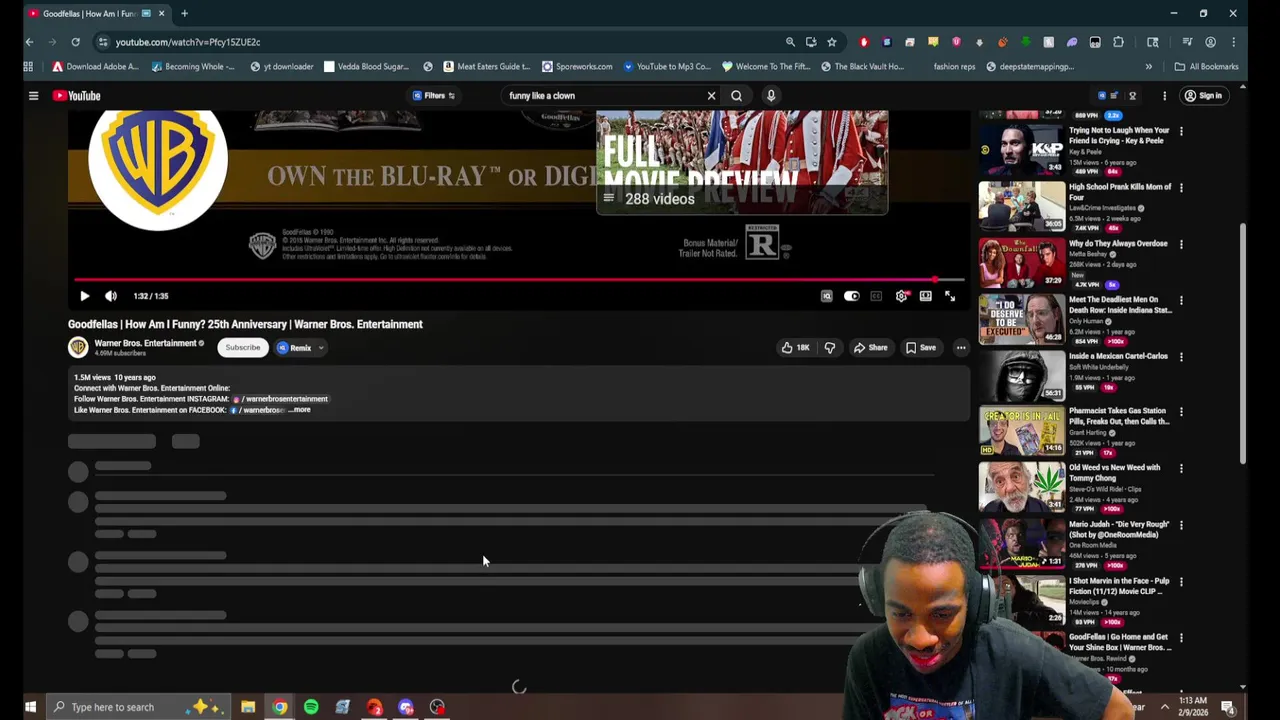Clear the search box with the X
This screenshot has width=1280, height=720.
click(711, 96)
